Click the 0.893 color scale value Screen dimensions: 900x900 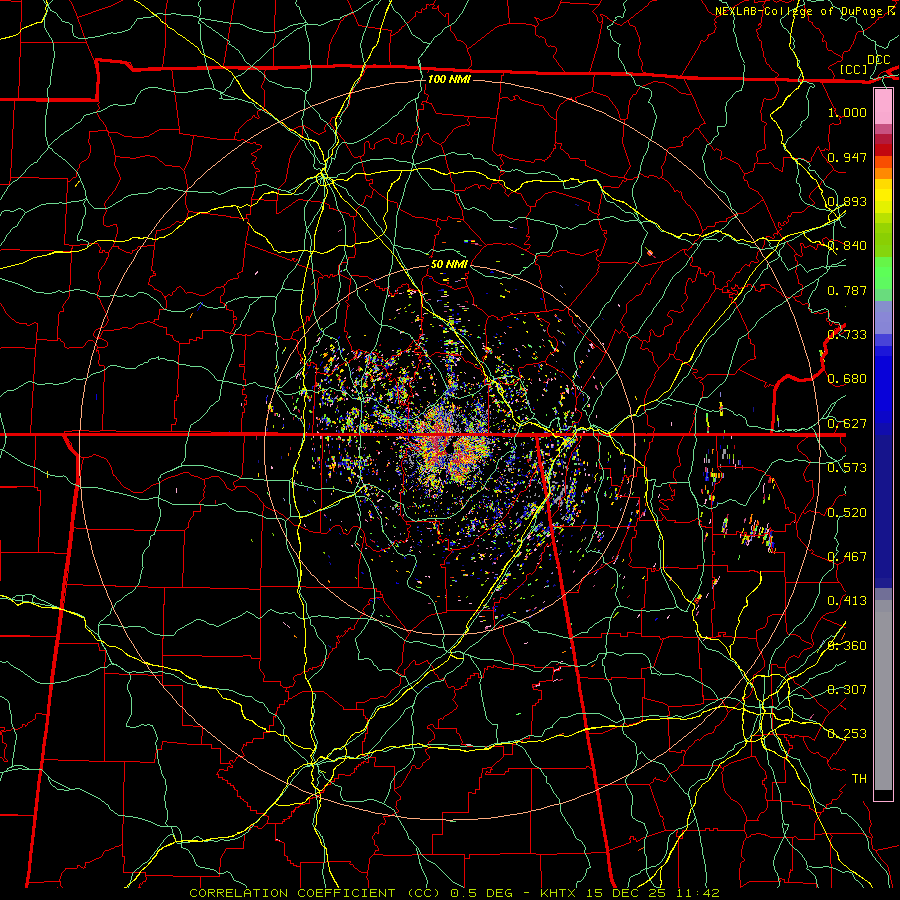[x=847, y=201]
